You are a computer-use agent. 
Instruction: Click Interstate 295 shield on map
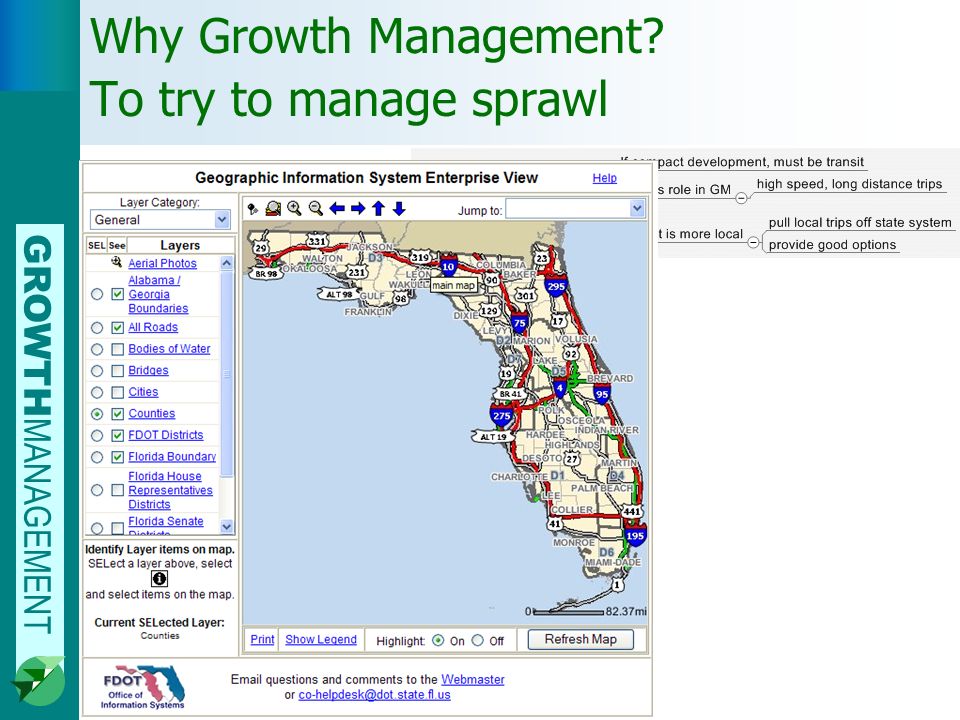pos(556,286)
